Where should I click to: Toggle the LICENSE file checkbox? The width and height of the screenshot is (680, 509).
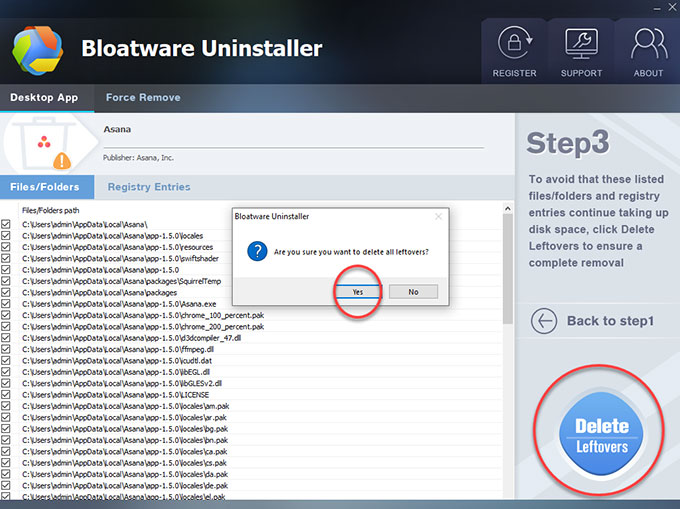(6, 395)
